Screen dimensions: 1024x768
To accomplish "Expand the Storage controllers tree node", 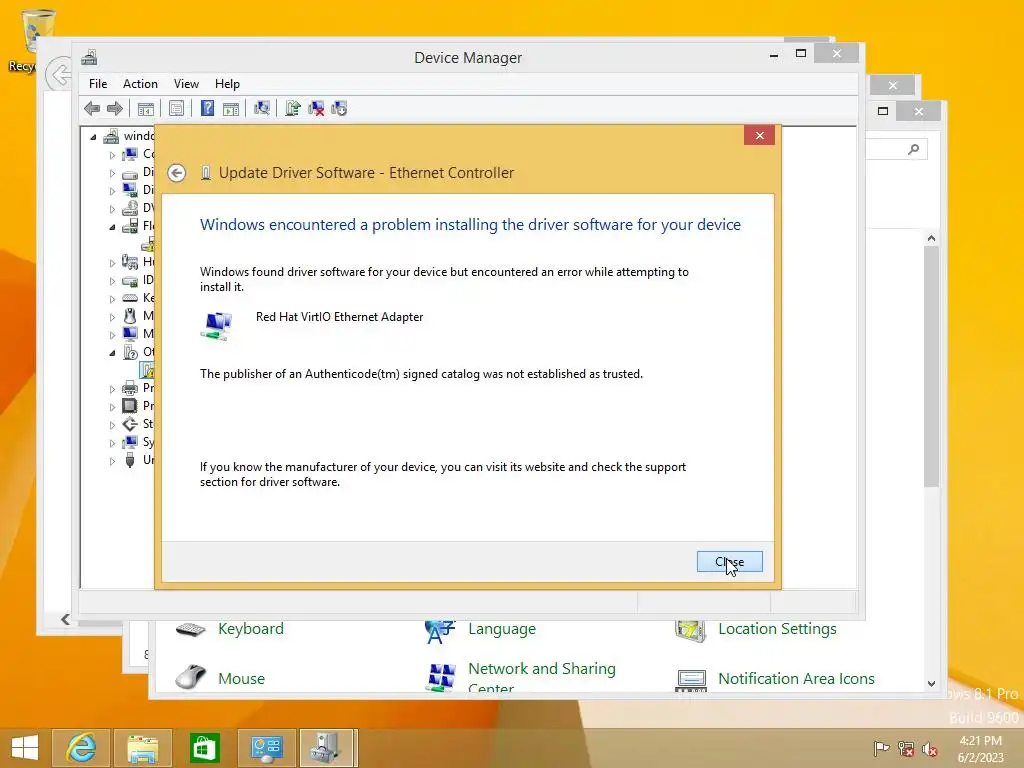I will coord(112,425).
